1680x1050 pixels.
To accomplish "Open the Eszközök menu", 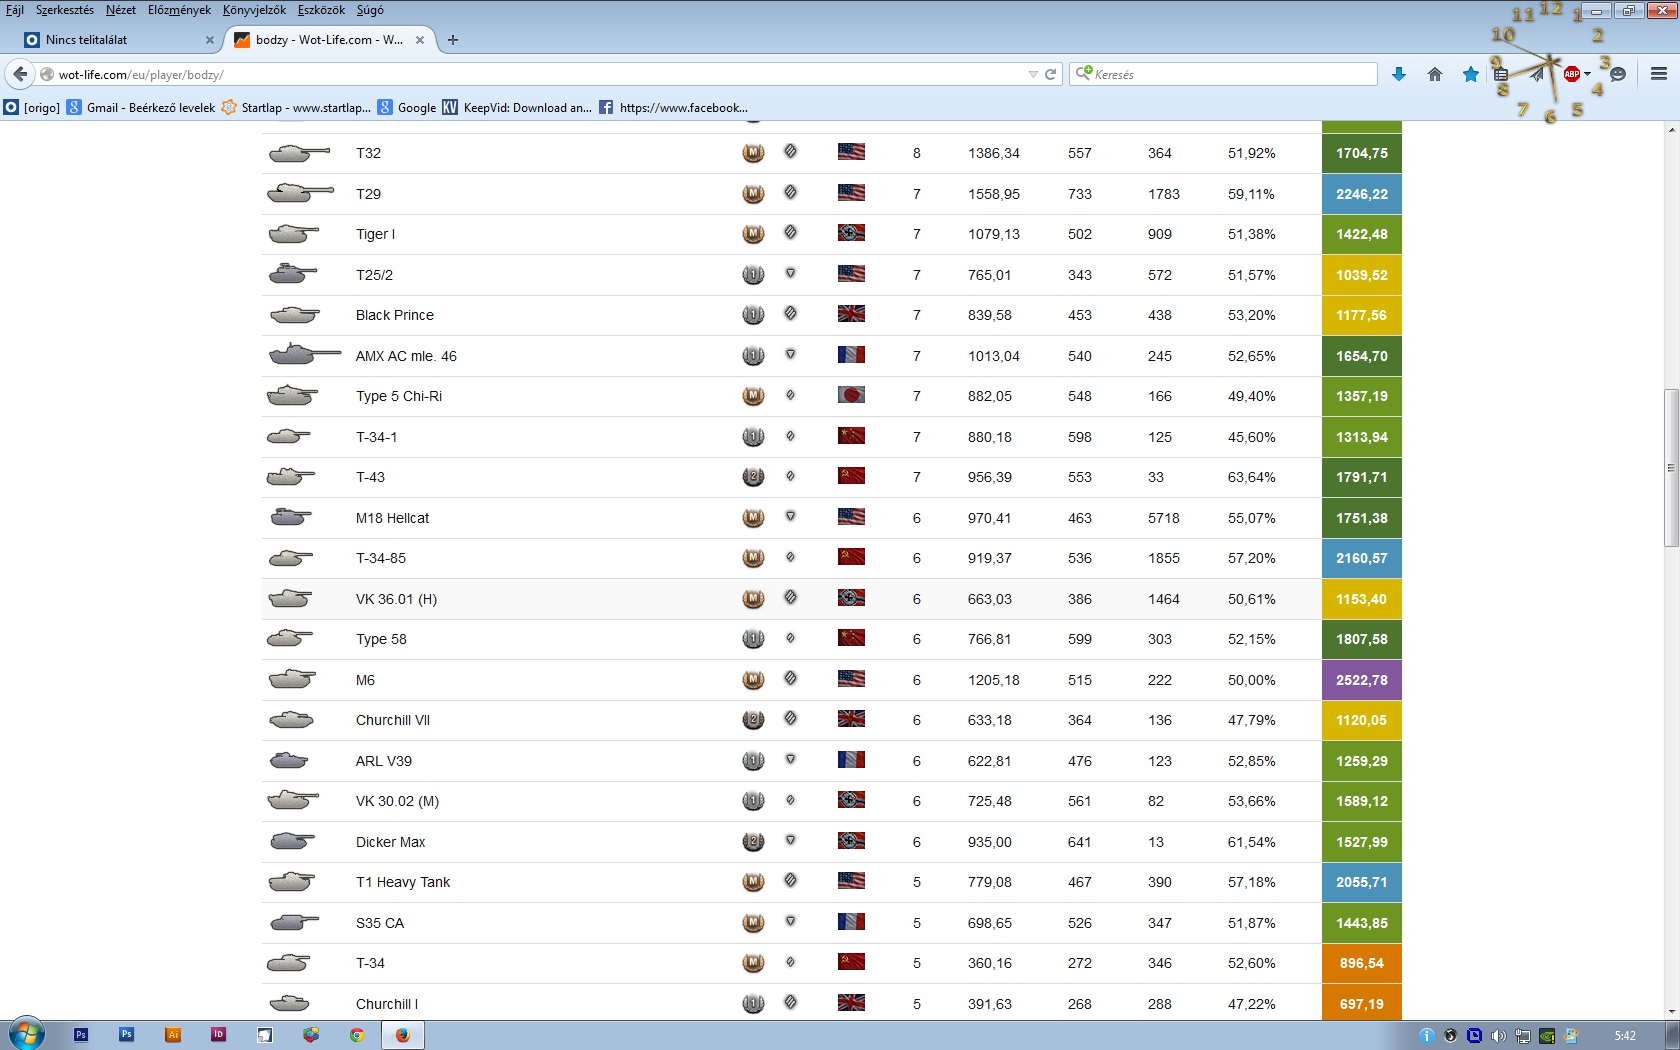I will pos(321,10).
